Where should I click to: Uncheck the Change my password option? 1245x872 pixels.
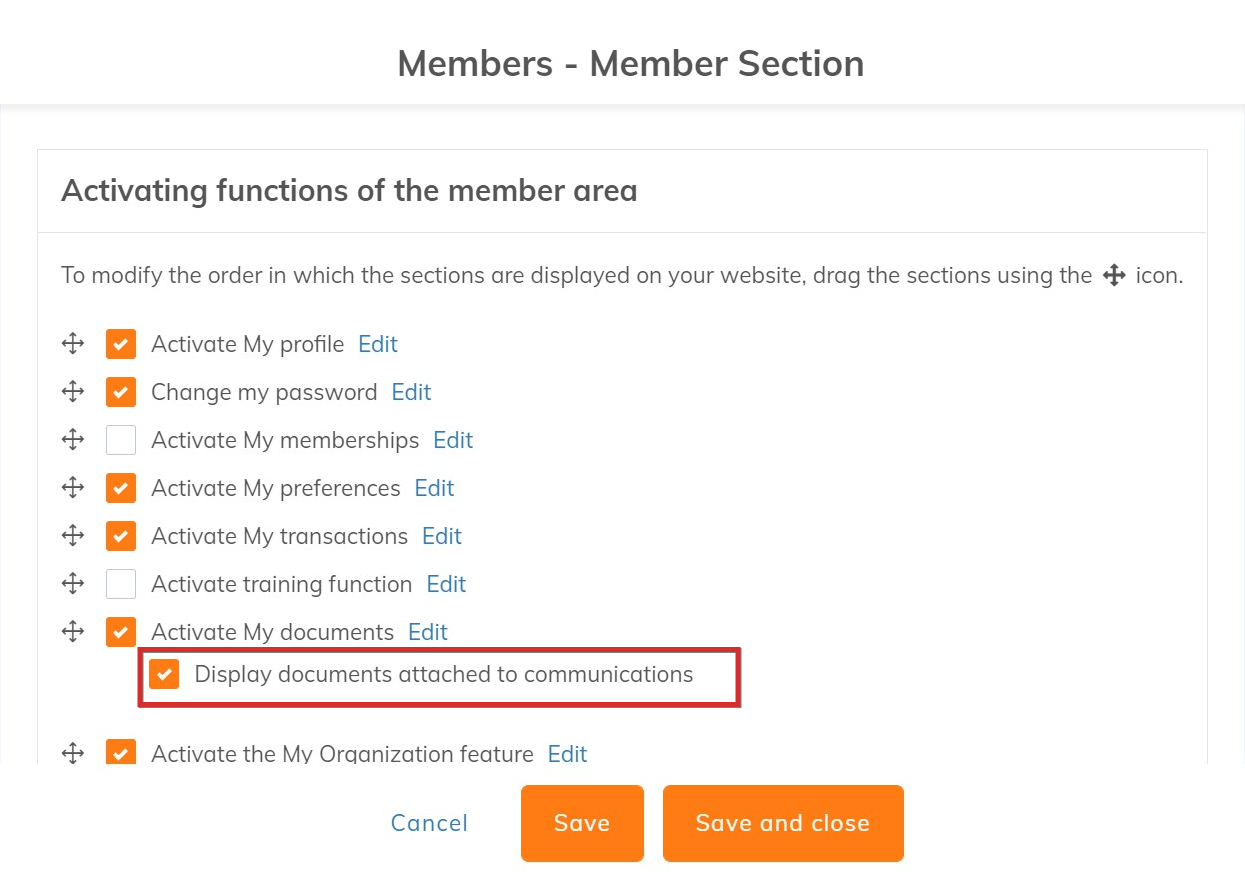[x=121, y=392]
